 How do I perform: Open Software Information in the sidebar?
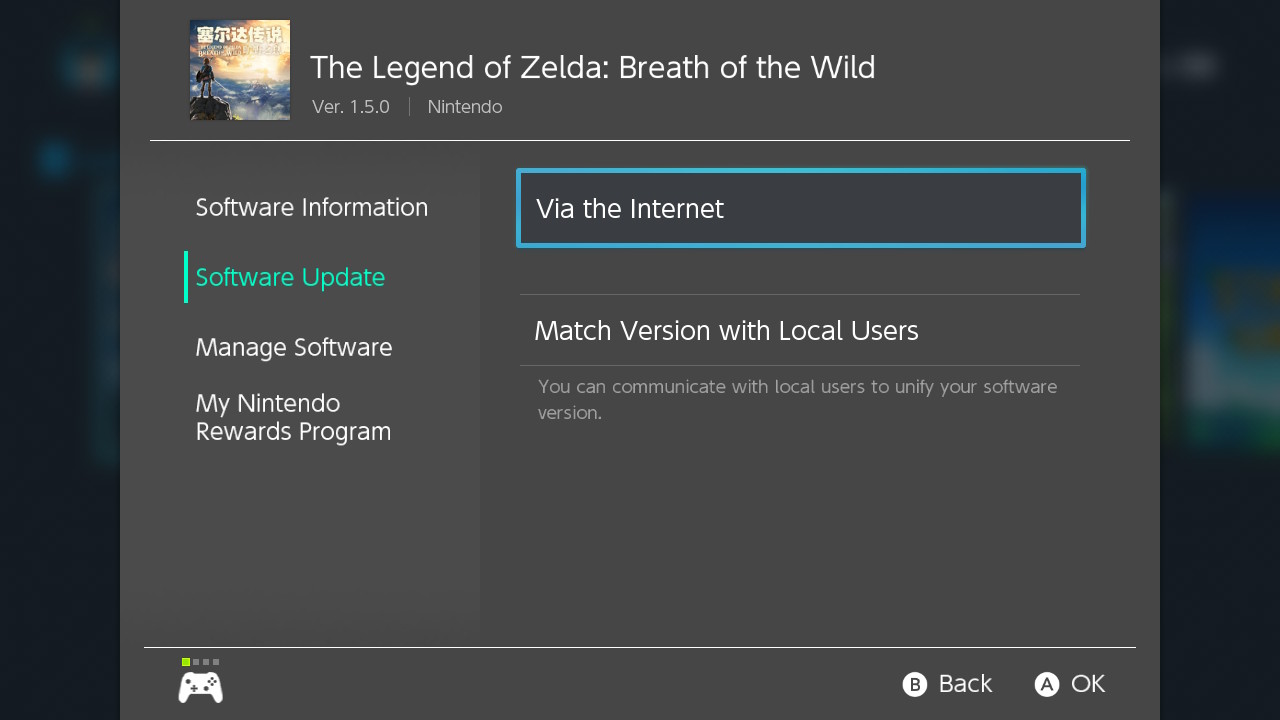(311, 207)
